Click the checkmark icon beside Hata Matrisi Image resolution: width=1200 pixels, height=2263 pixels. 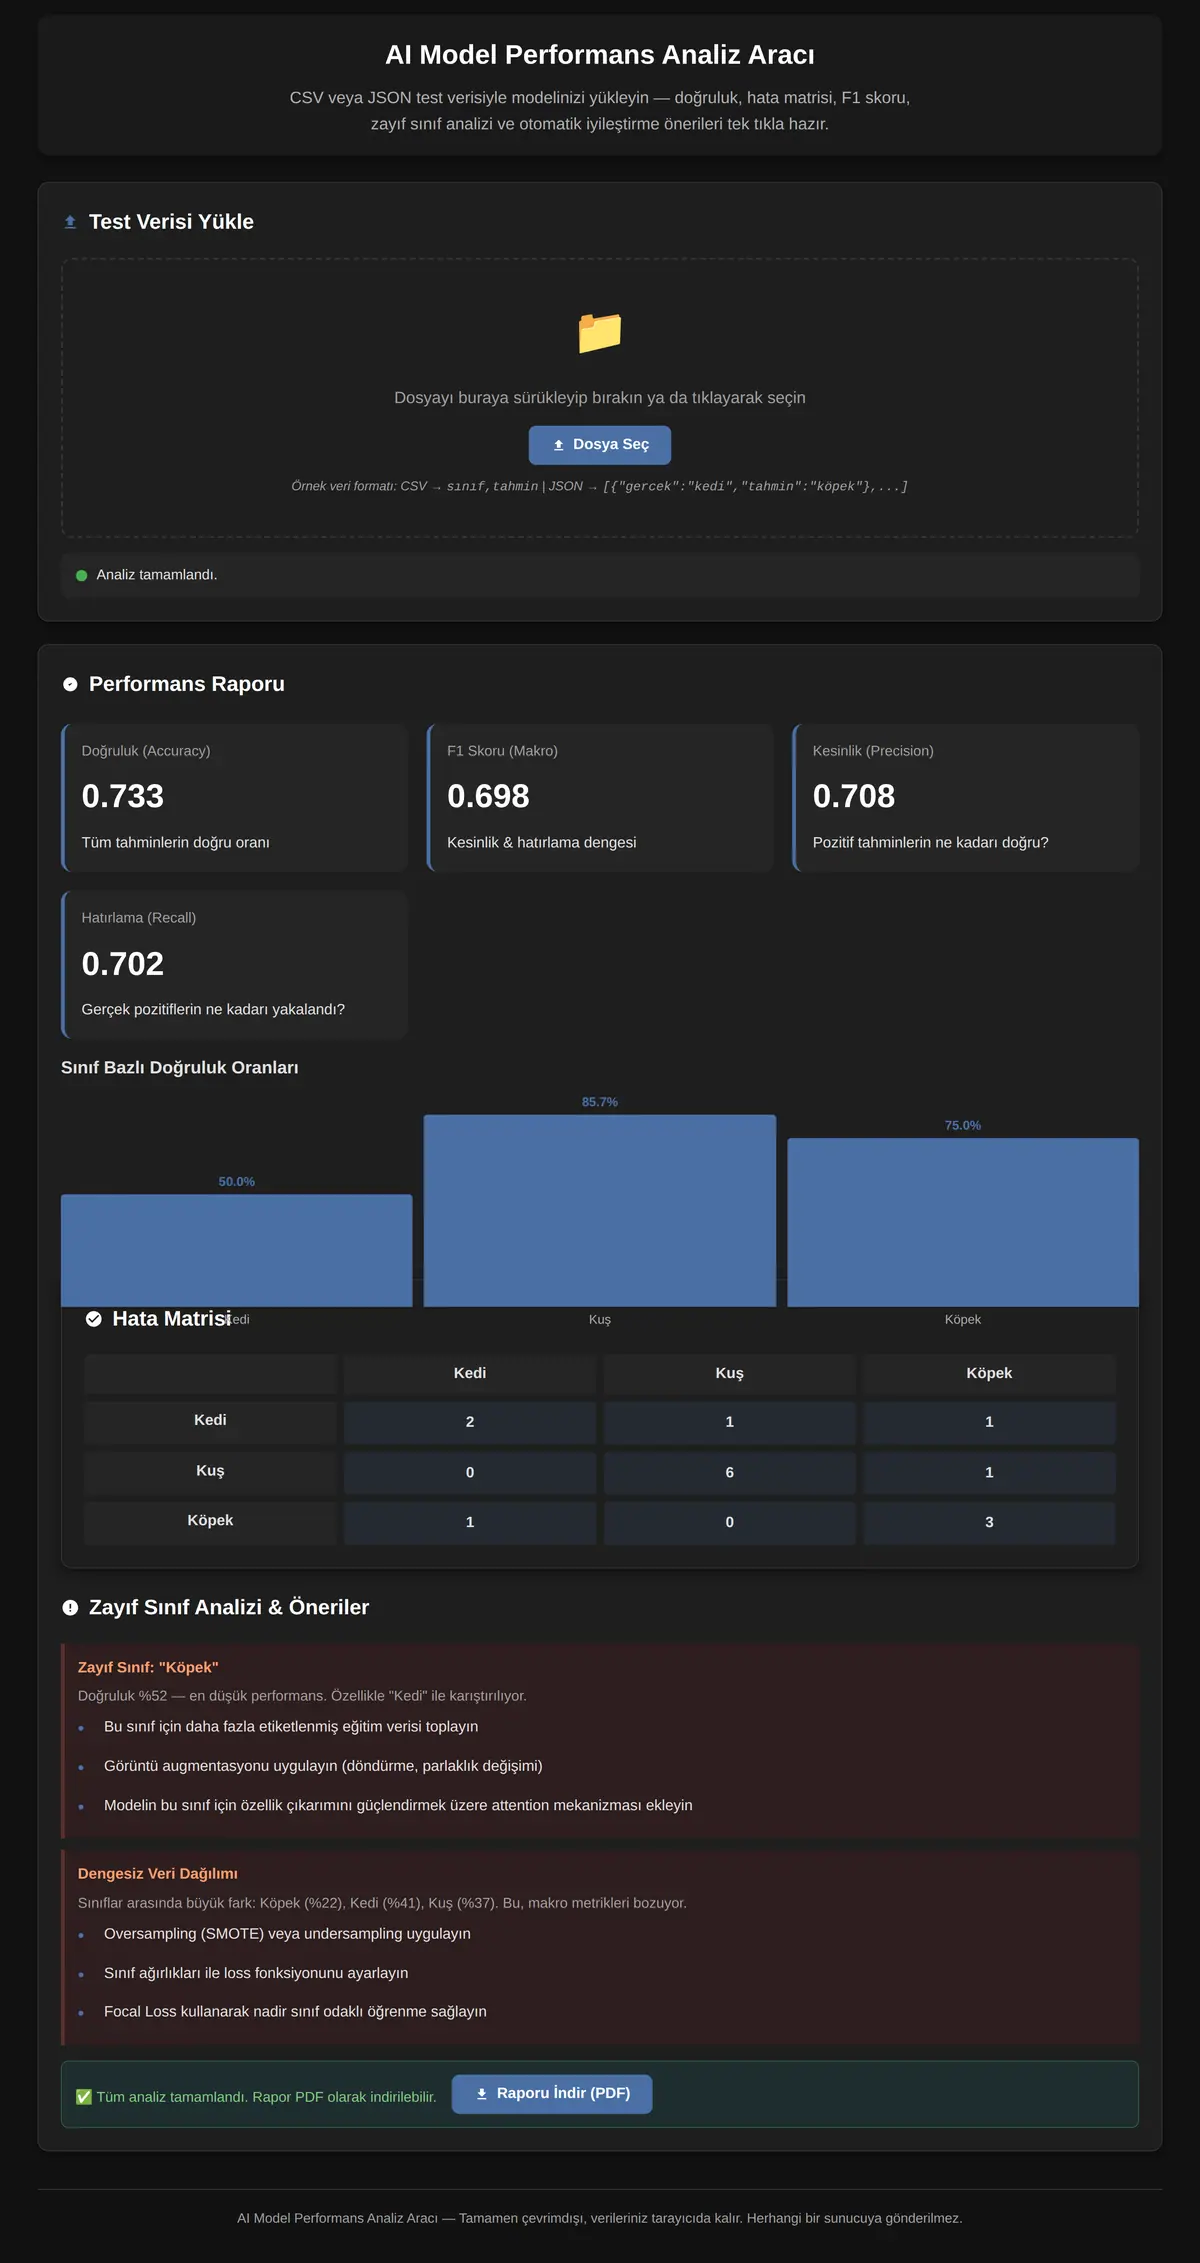(94, 1319)
